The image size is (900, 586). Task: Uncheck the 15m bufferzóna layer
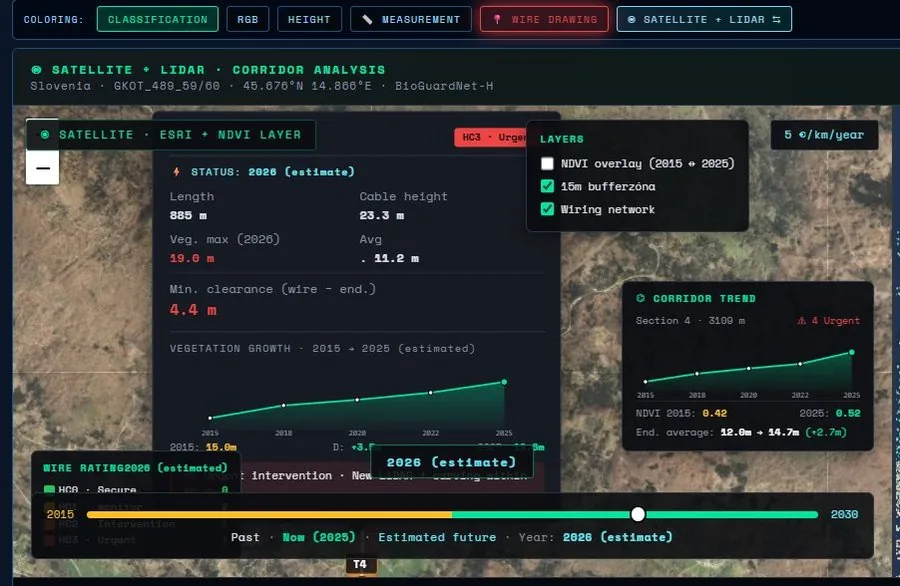tap(547, 187)
